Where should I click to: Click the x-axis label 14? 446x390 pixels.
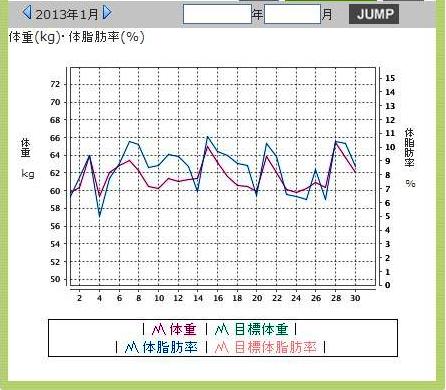(x=198, y=298)
